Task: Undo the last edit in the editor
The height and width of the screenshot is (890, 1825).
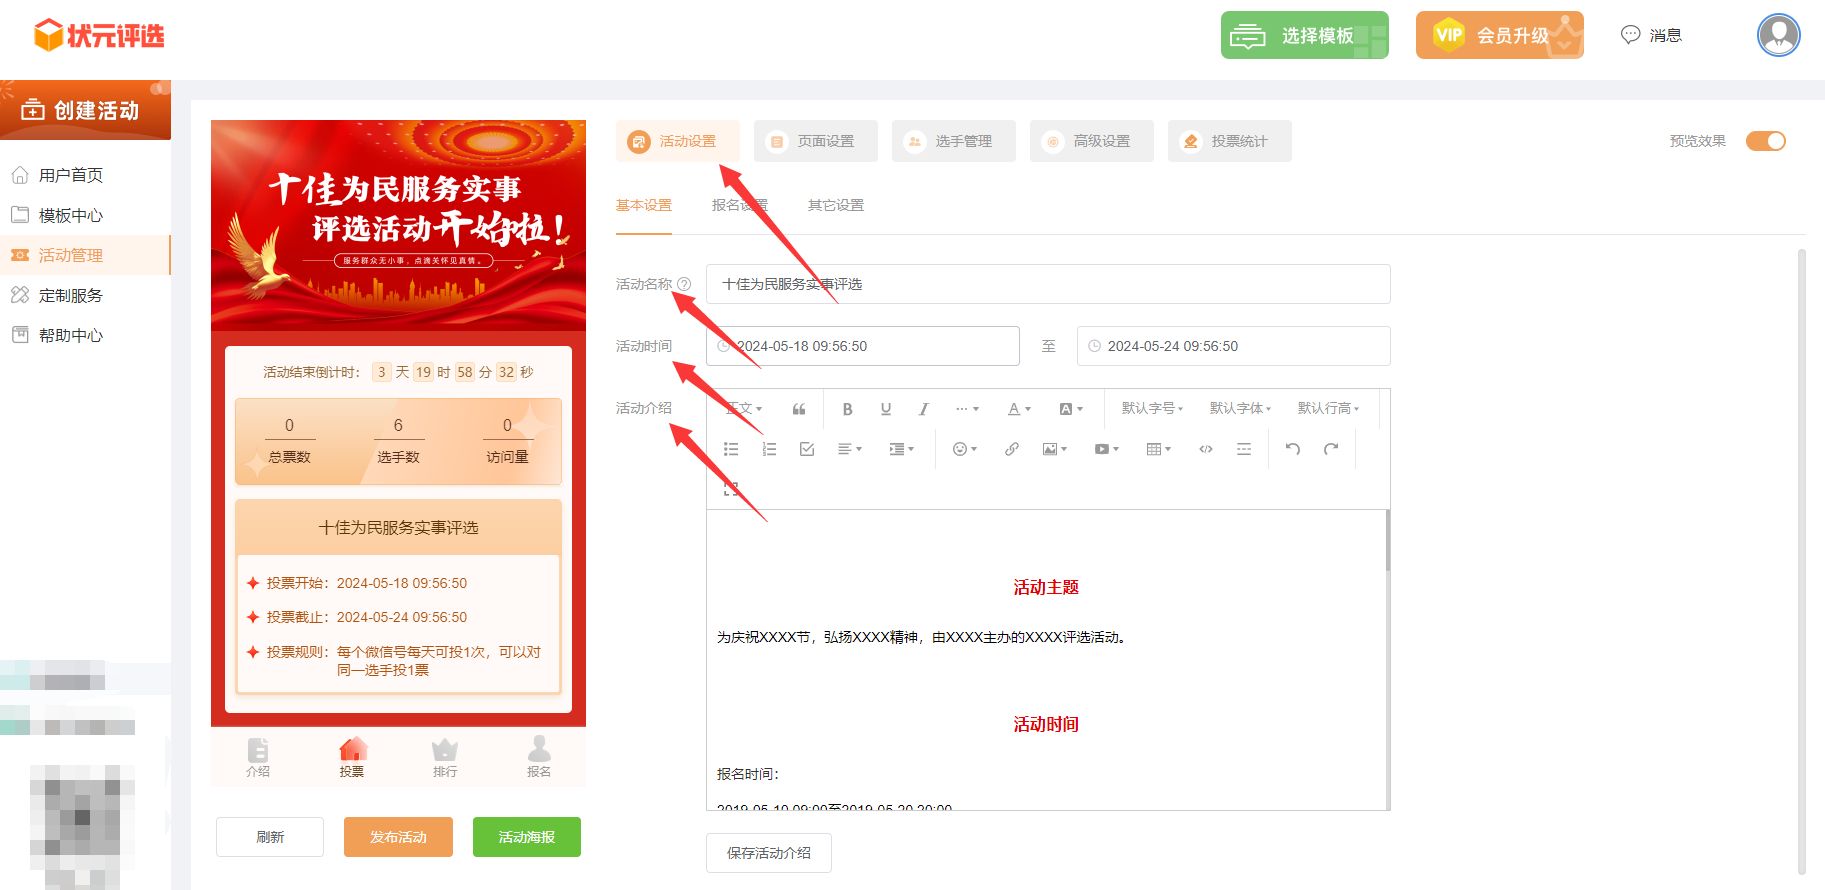Action: 1292,449
